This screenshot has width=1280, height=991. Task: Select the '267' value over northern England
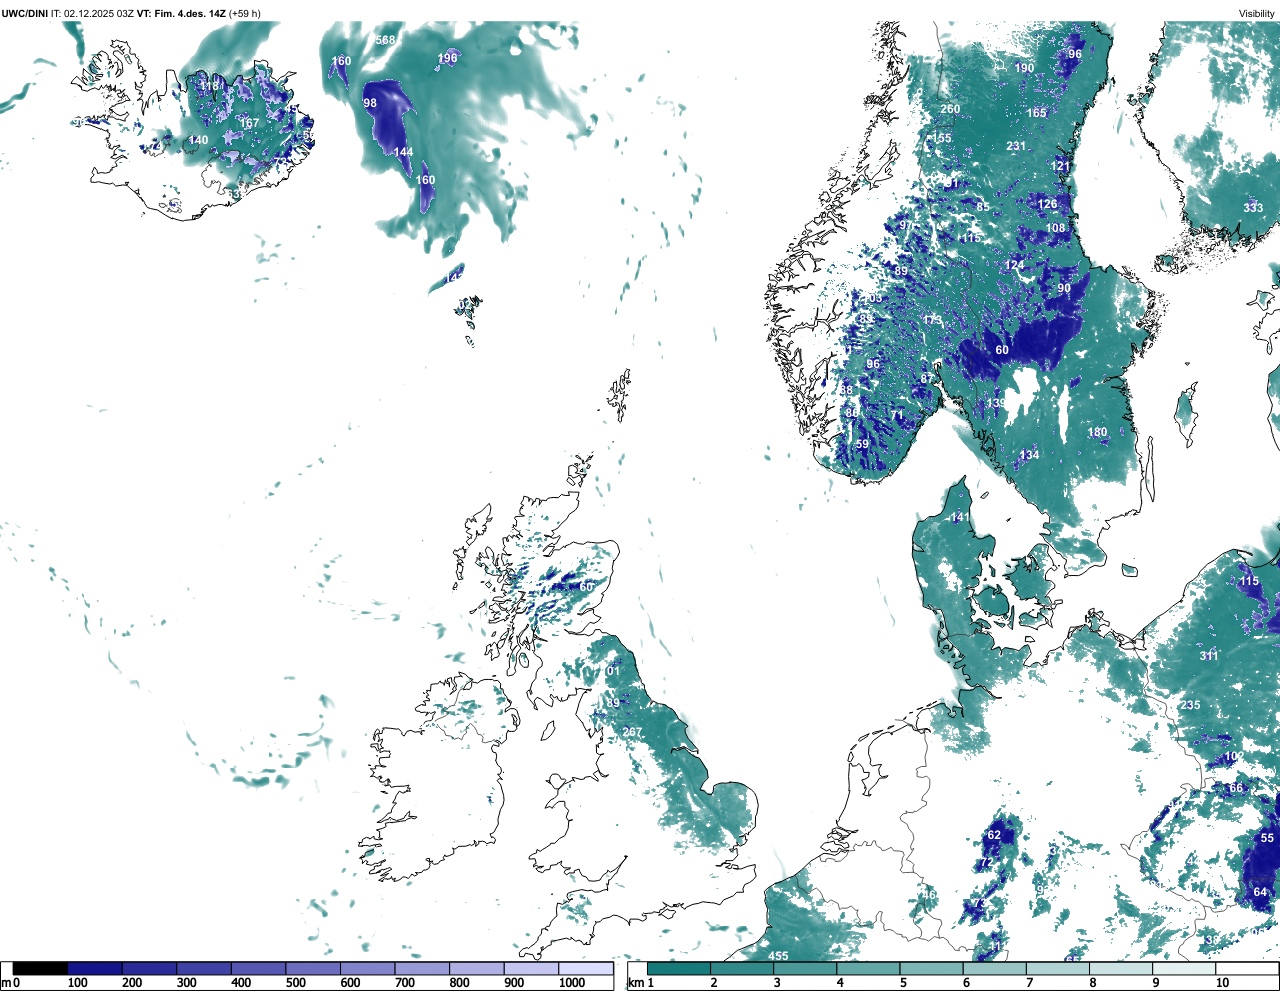point(632,732)
